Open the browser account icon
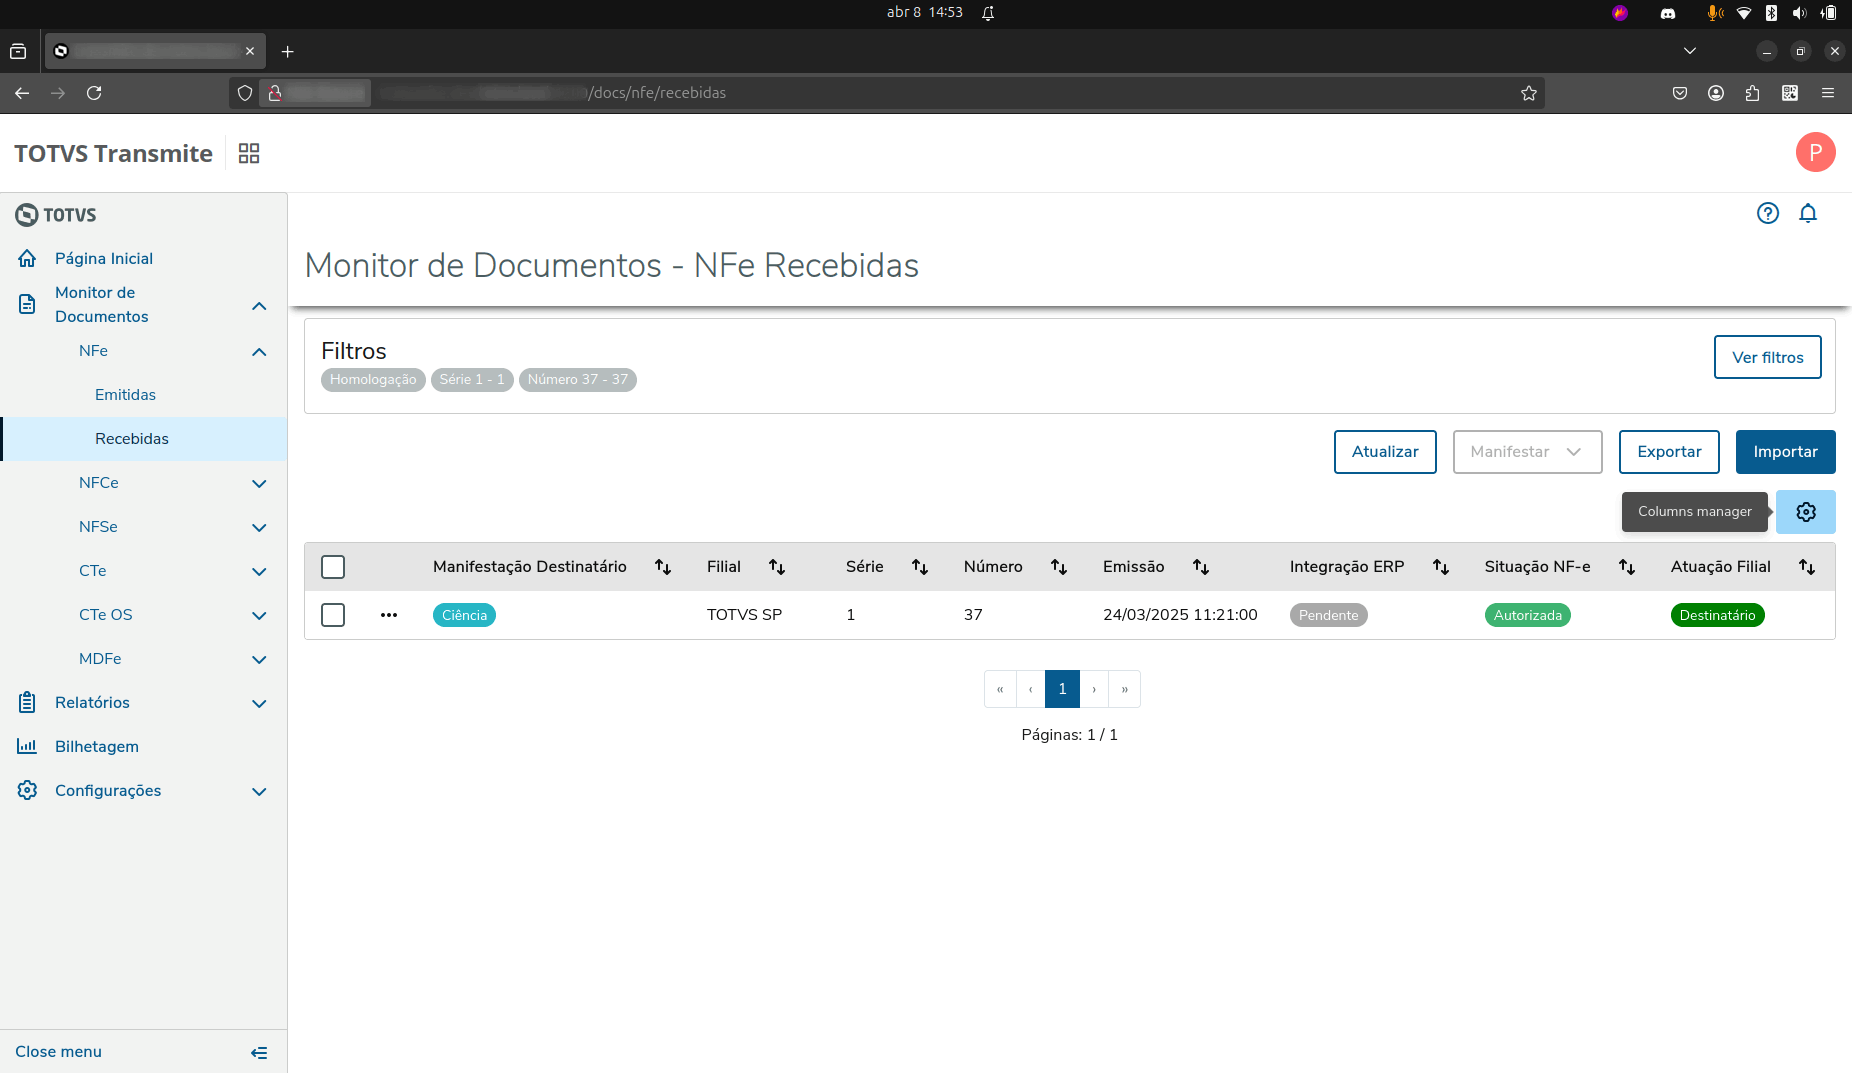The image size is (1852, 1073). (1716, 93)
